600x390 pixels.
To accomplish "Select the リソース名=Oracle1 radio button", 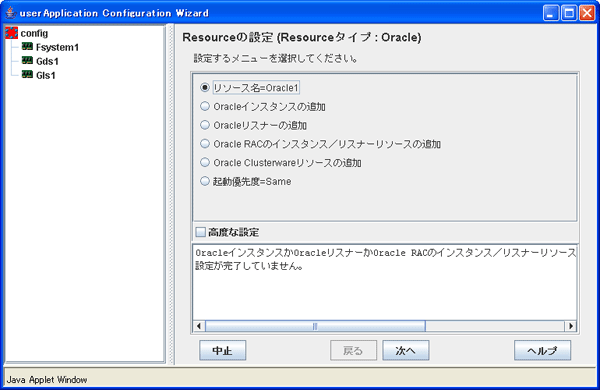I will [205, 88].
